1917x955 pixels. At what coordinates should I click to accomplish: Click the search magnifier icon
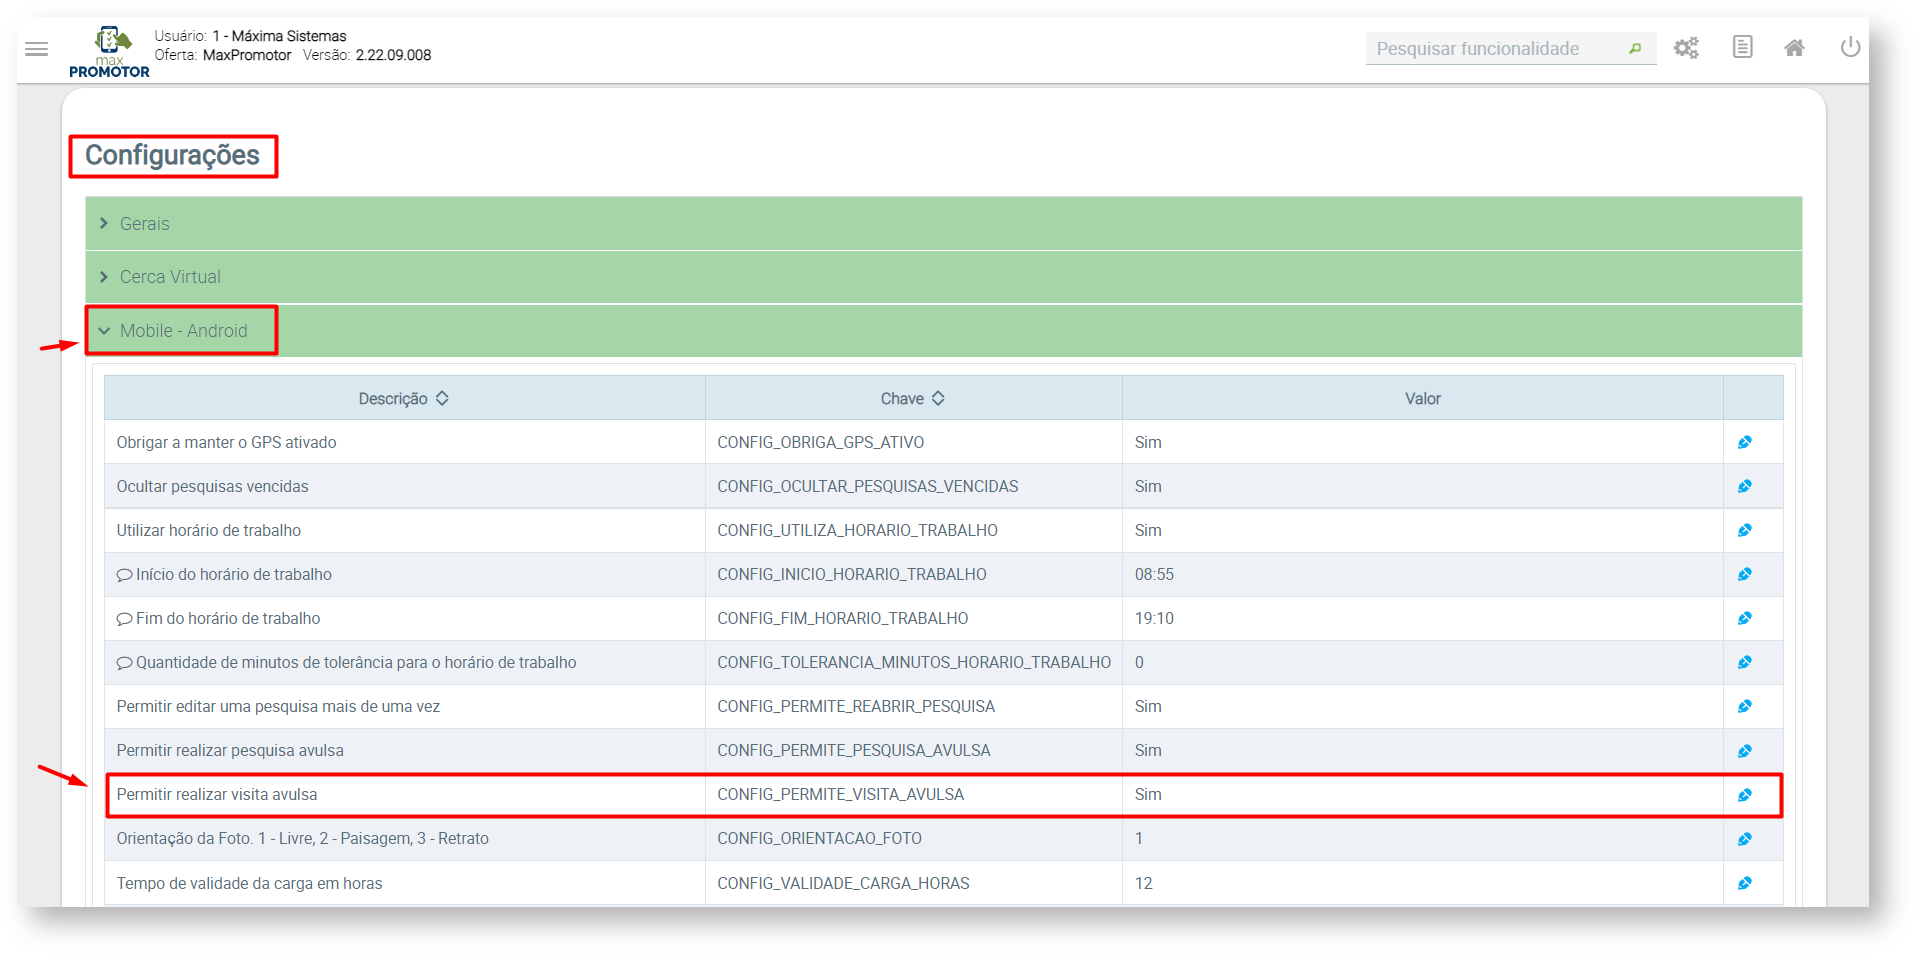1635,48
